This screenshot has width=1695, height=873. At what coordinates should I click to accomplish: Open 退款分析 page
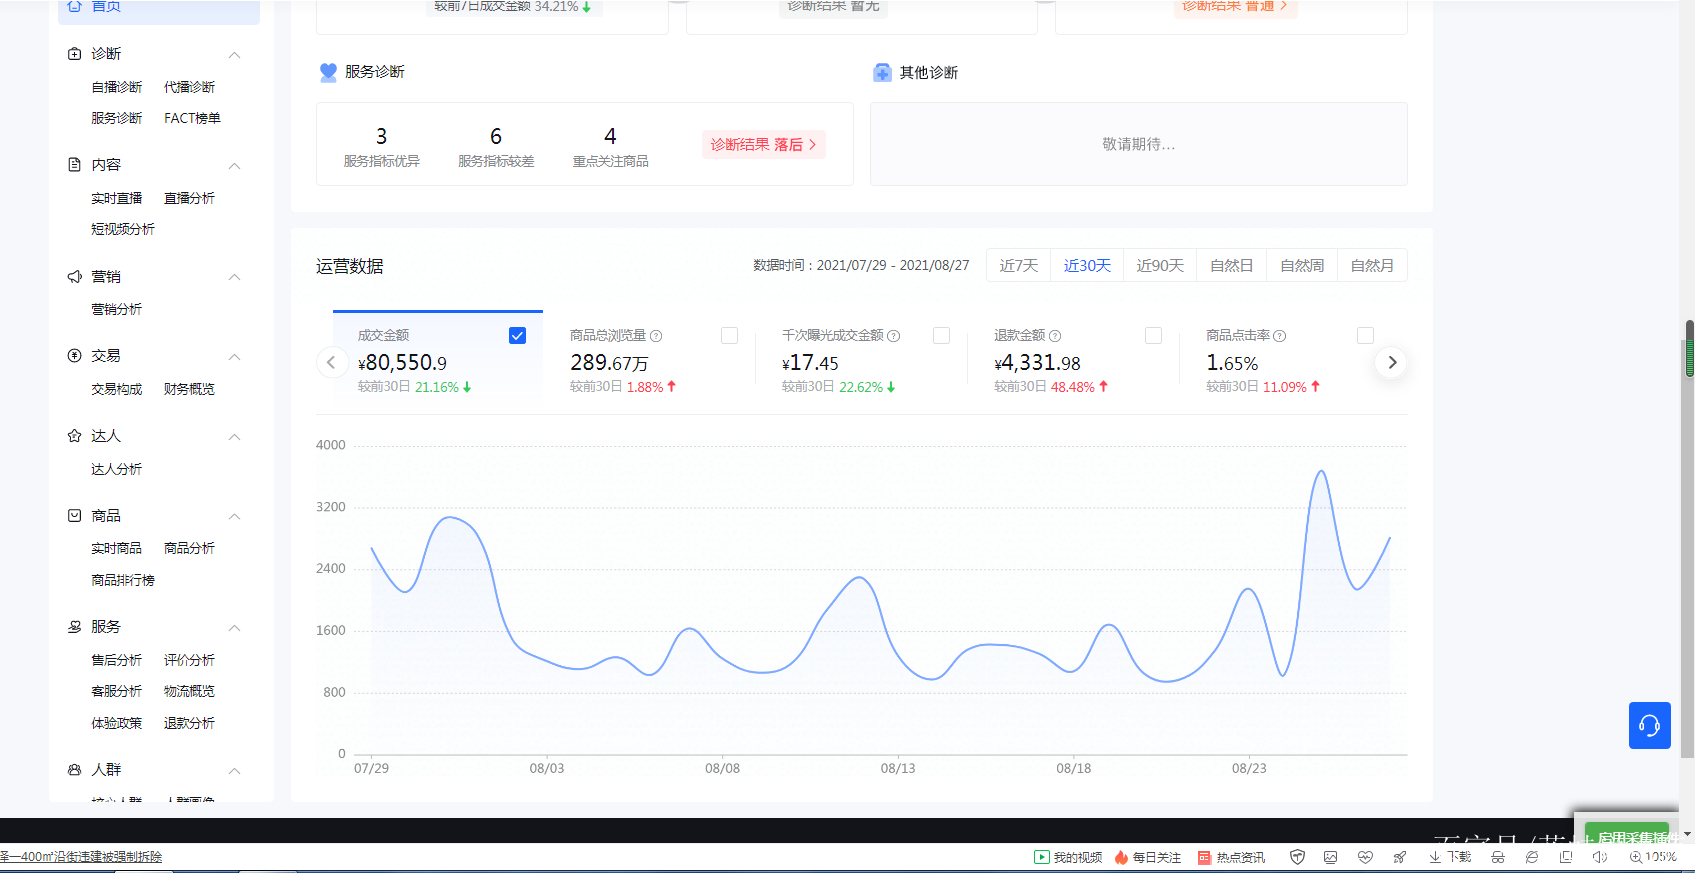189,723
